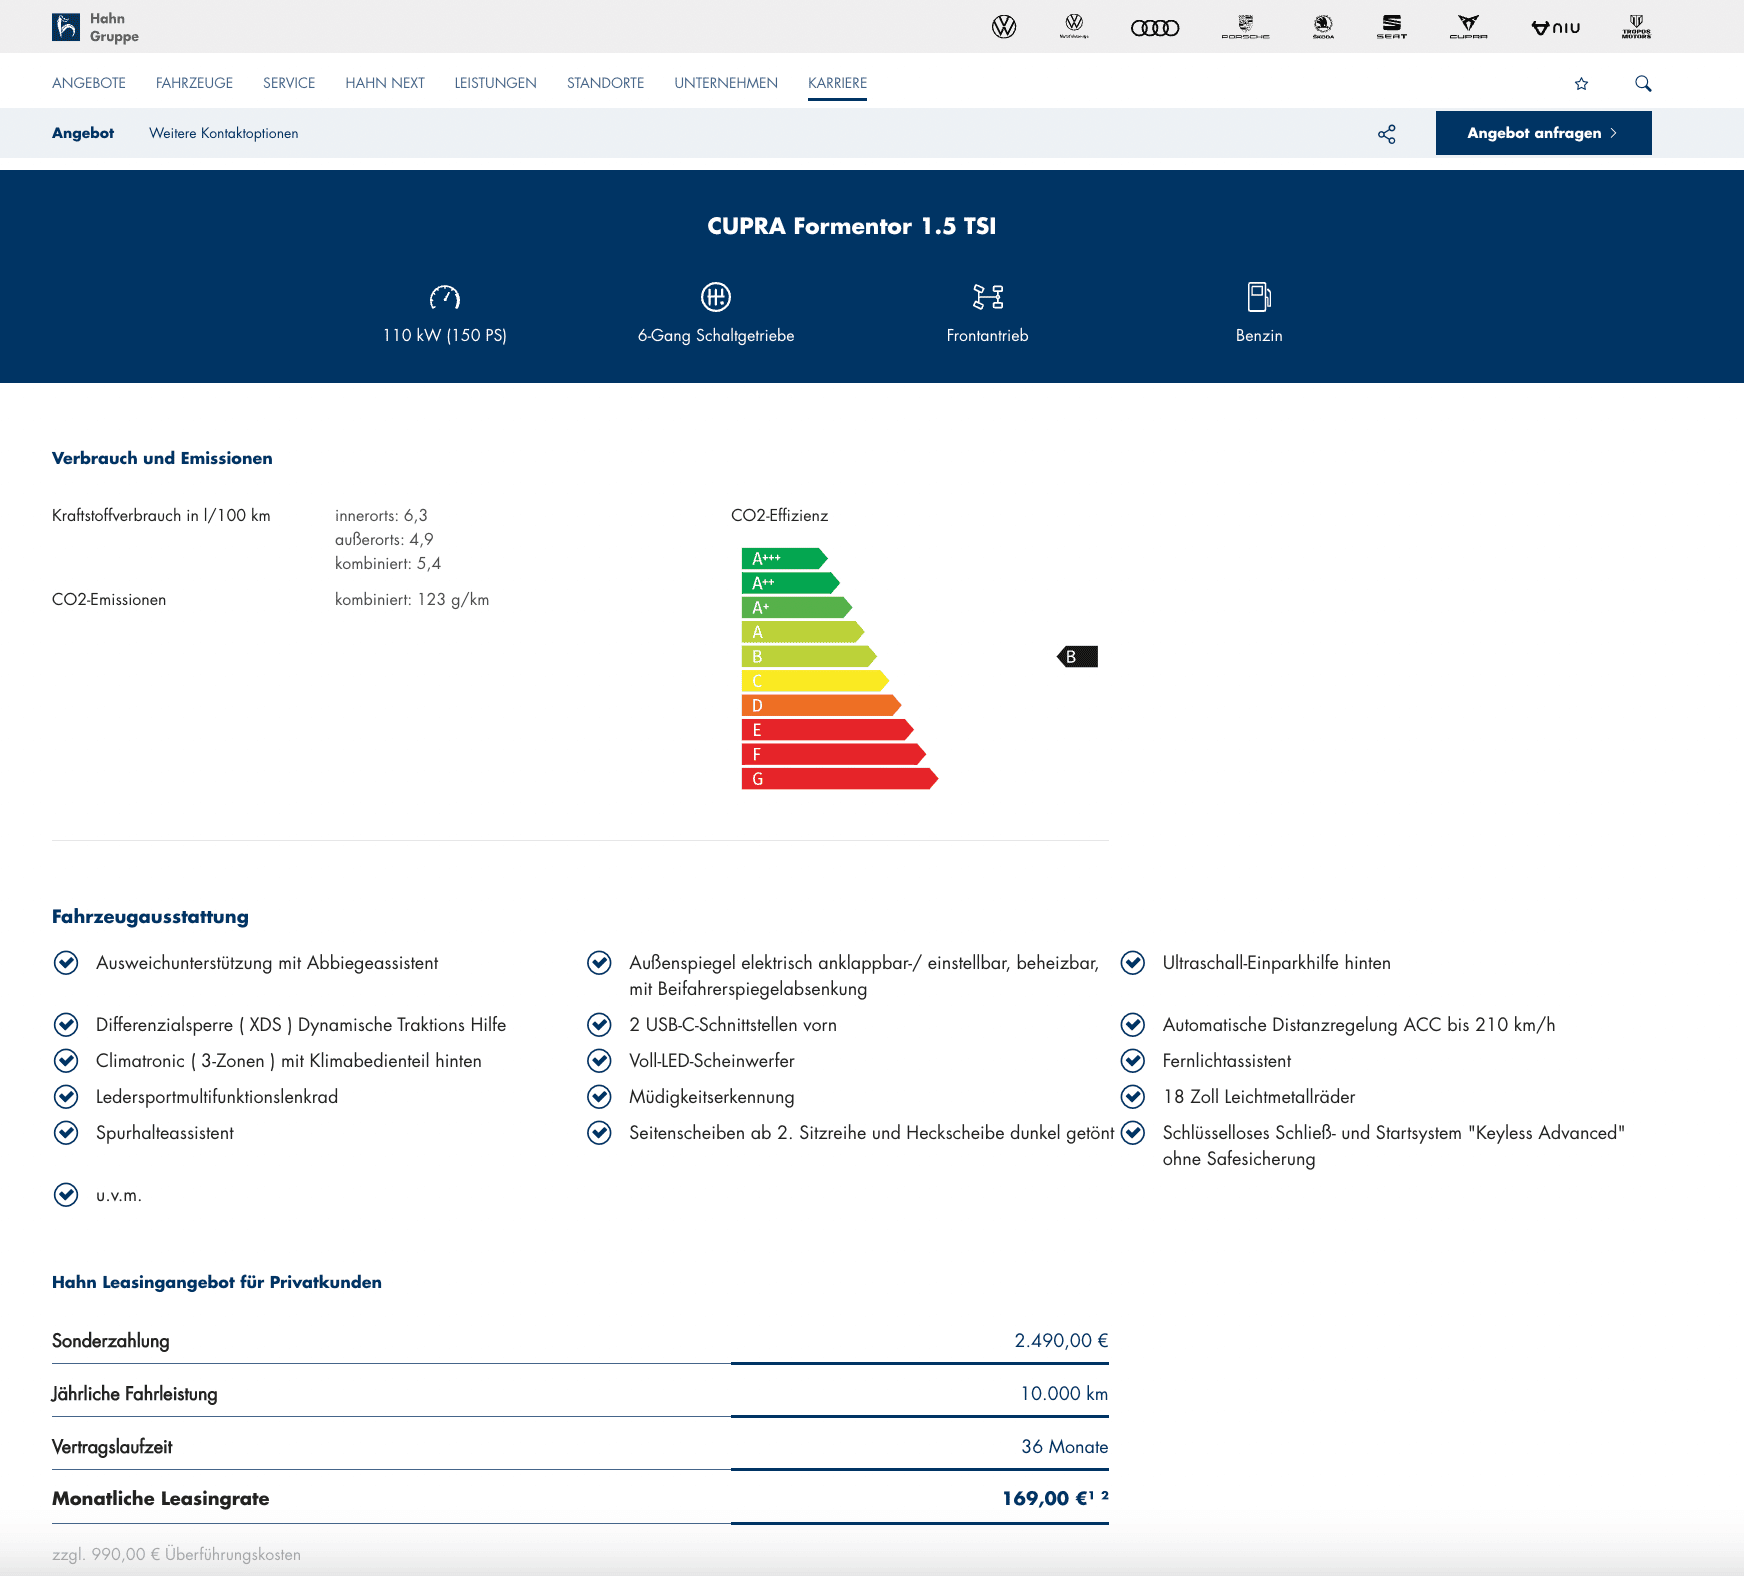
Task: Click the Sonderzahlung 2.490,00 € amount
Action: (1061, 1341)
